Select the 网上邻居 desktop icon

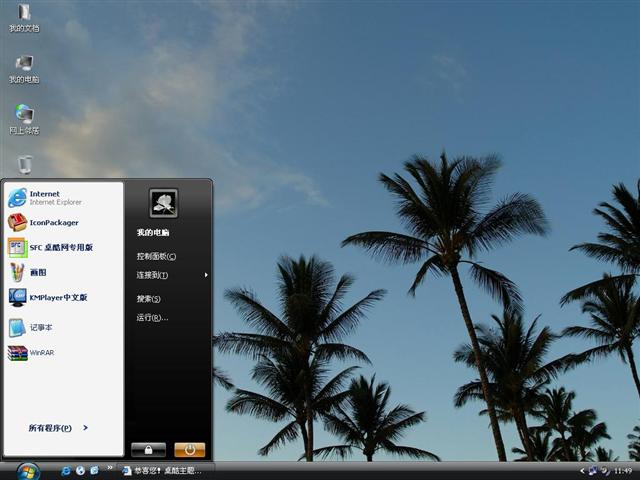coord(24,120)
